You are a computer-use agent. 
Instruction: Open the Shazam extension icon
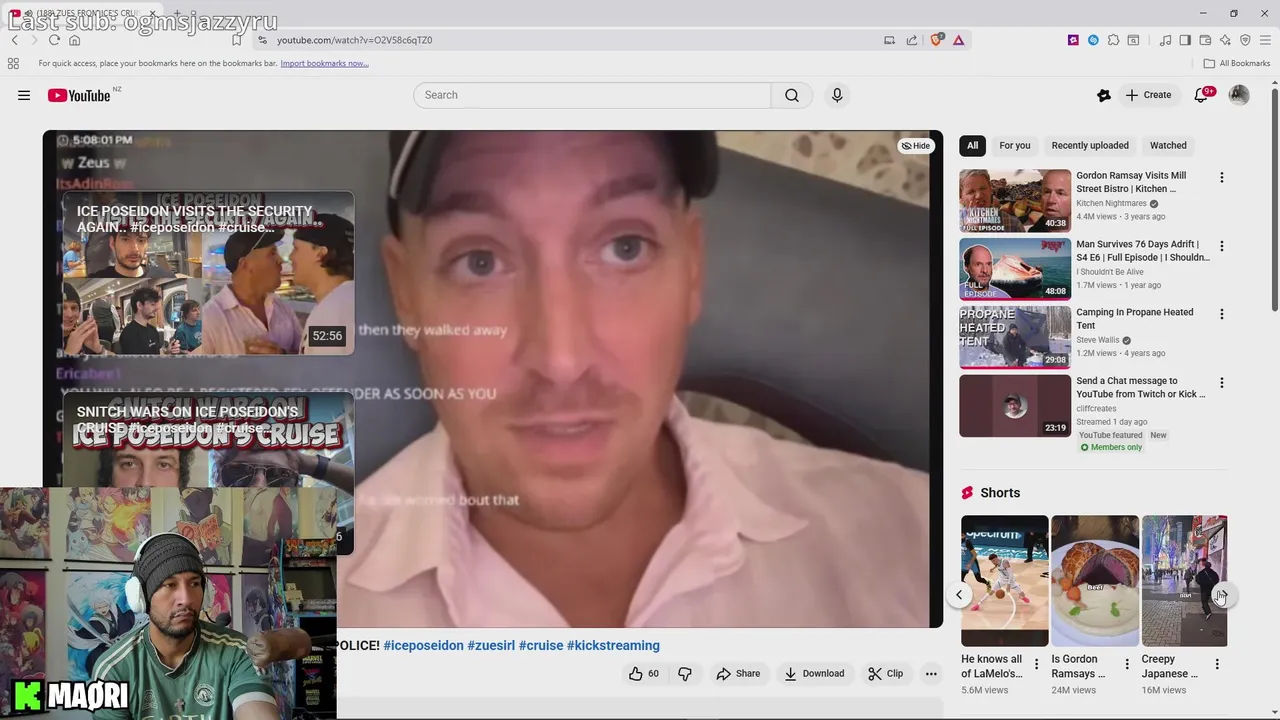coord(1093,40)
